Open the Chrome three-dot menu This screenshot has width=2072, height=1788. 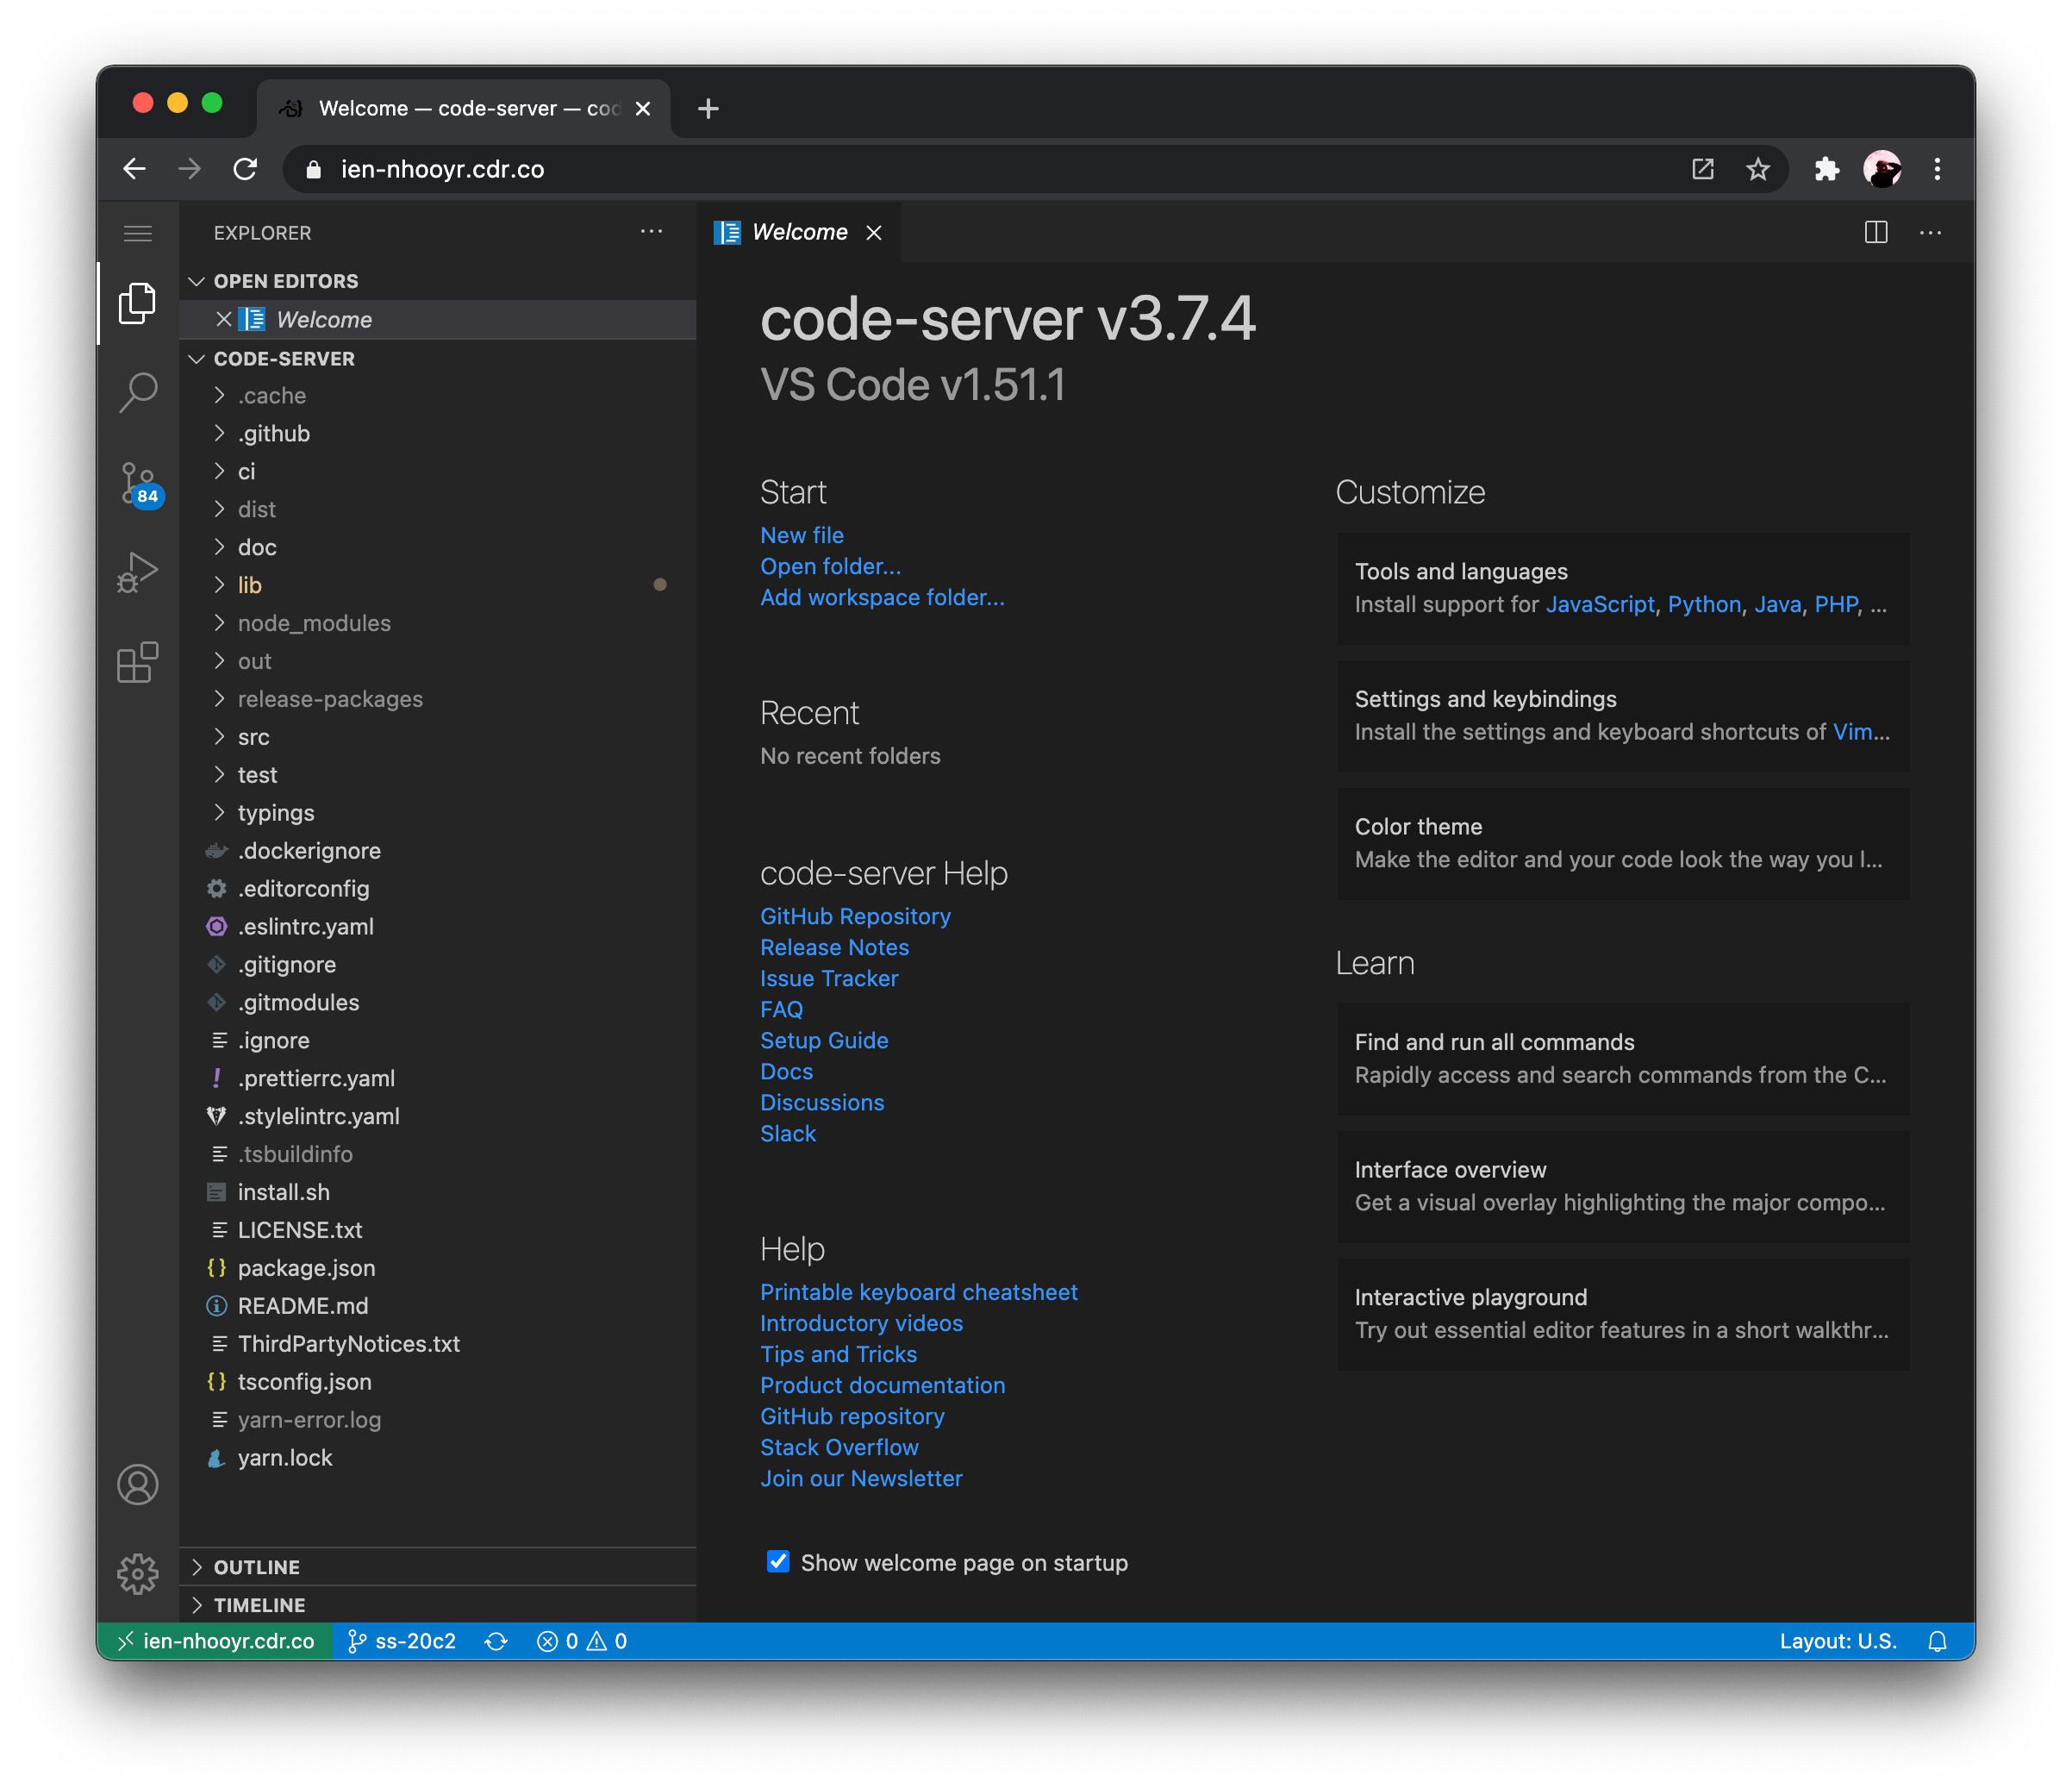pos(1937,169)
